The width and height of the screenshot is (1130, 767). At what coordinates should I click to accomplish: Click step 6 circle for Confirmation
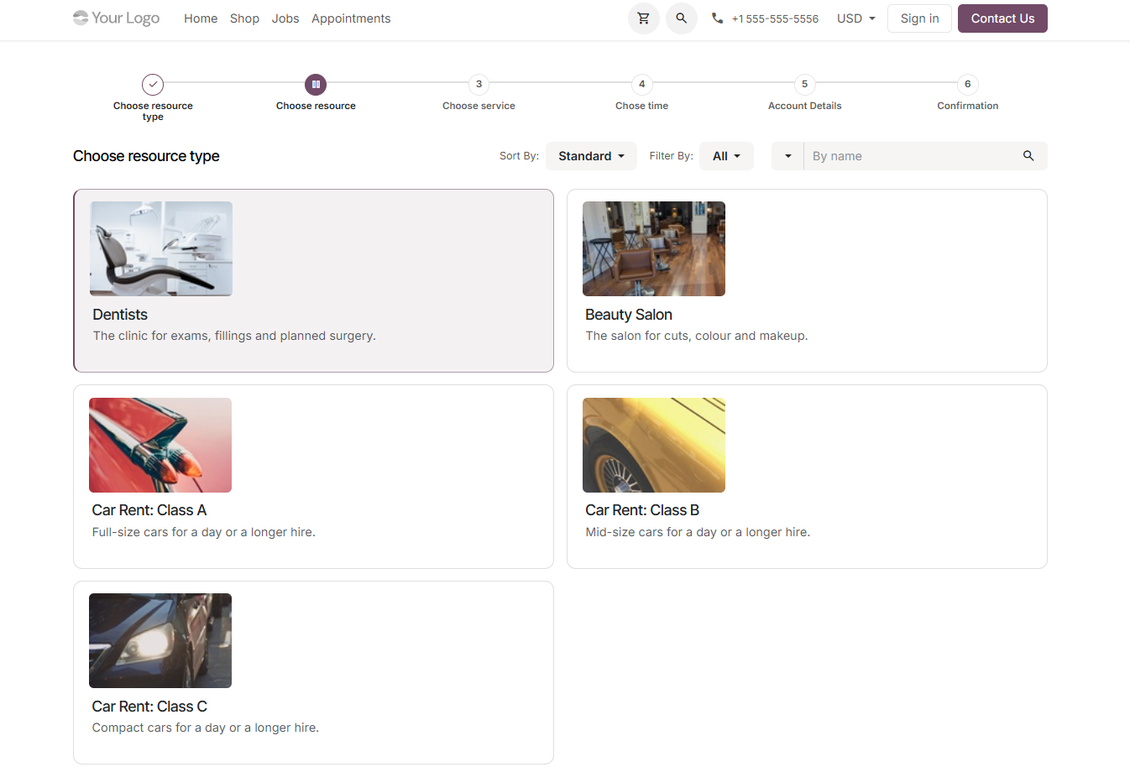967,84
